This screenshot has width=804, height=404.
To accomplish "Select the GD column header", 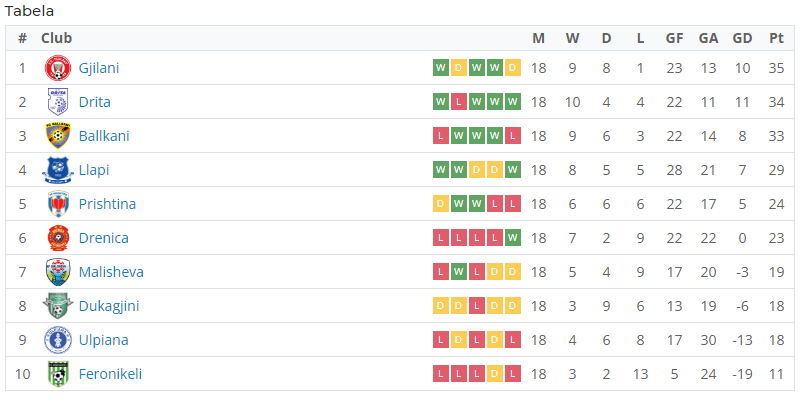I will pos(742,38).
